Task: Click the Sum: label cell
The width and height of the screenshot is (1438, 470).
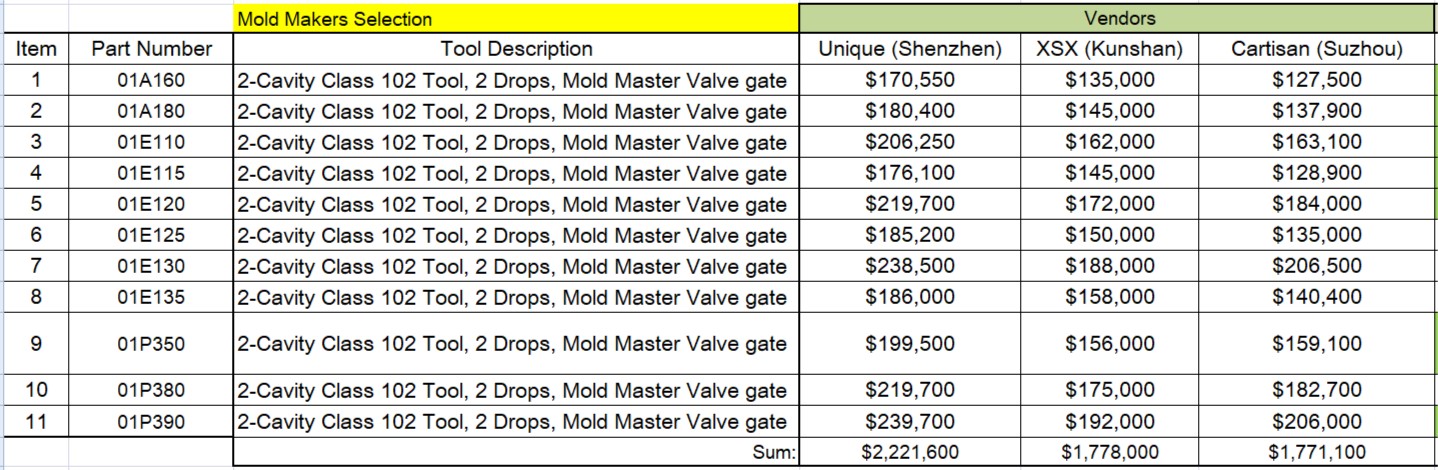Action: tap(516, 453)
